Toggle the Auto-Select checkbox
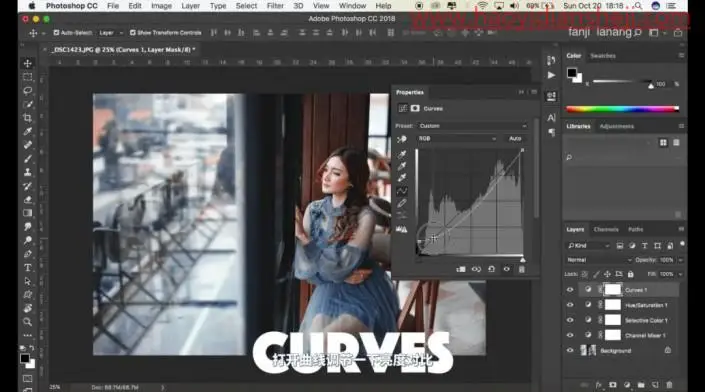 point(56,32)
